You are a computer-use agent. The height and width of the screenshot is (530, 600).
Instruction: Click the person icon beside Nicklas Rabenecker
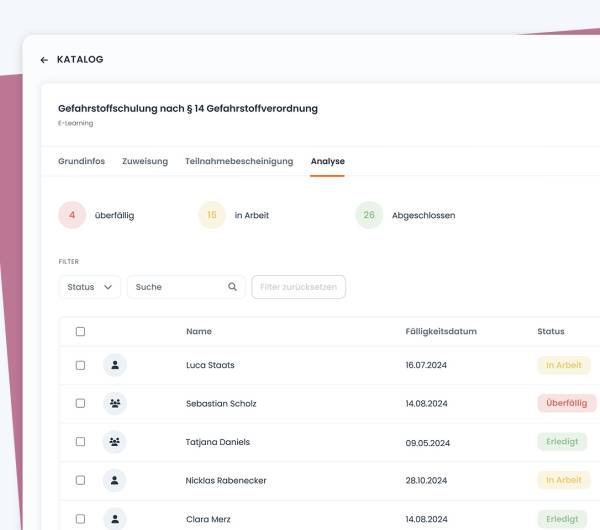[x=114, y=480]
